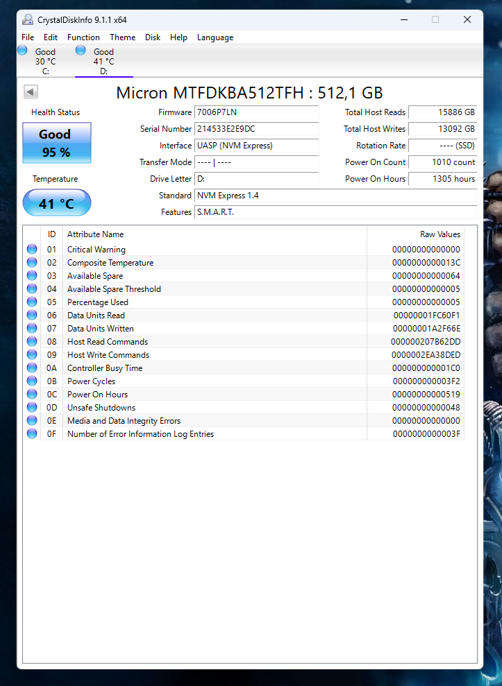Select the Critical Warning attribute row text
The width and height of the screenshot is (502, 686).
coord(96,249)
